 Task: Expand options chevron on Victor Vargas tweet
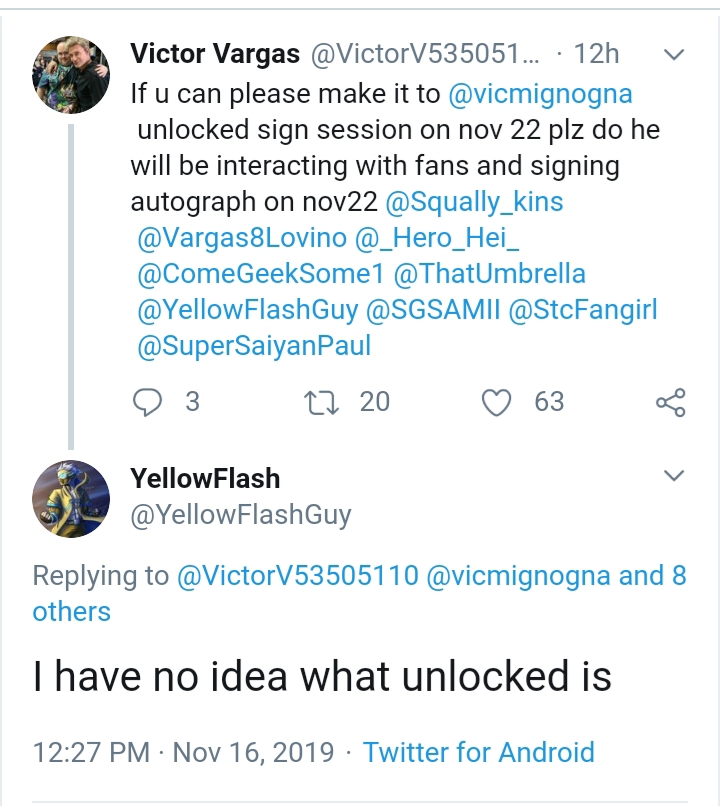674,54
